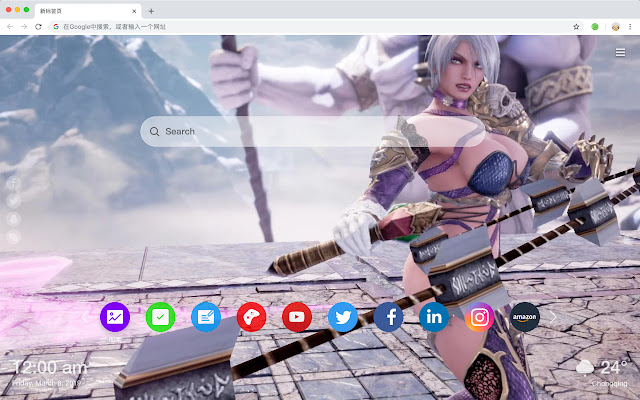Image resolution: width=640 pixels, height=400 pixels.
Task: Select the 新标签页 tab
Action: (x=88, y=11)
